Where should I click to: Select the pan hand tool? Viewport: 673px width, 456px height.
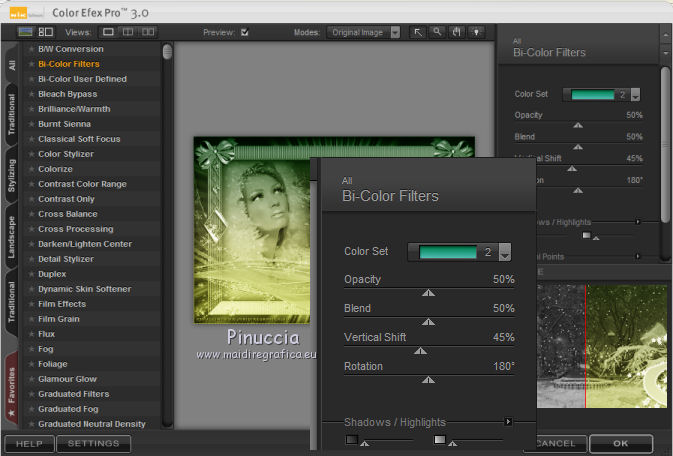(457, 32)
